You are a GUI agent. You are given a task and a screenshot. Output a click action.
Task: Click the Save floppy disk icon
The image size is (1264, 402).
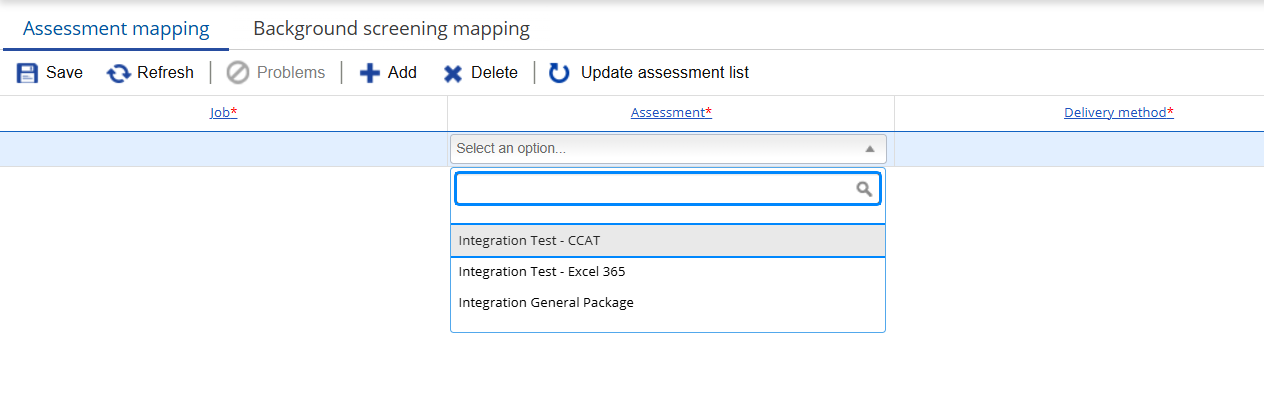point(27,73)
